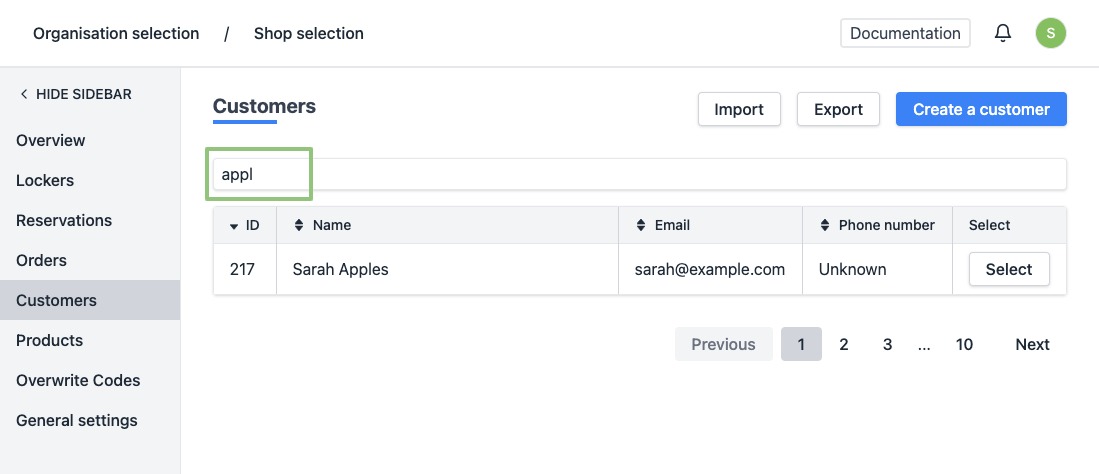Click the customer search field
The height and width of the screenshot is (474, 1099).
[x=640, y=174]
